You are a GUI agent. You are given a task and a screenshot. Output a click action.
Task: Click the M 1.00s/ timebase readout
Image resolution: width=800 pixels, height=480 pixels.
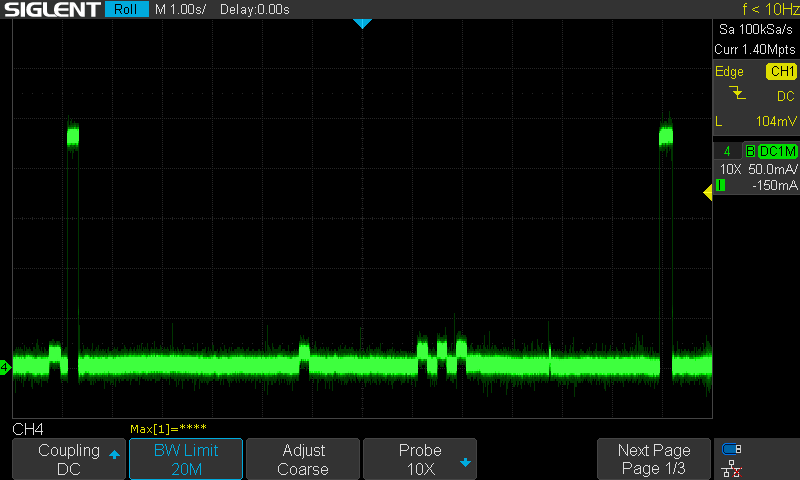tap(182, 10)
